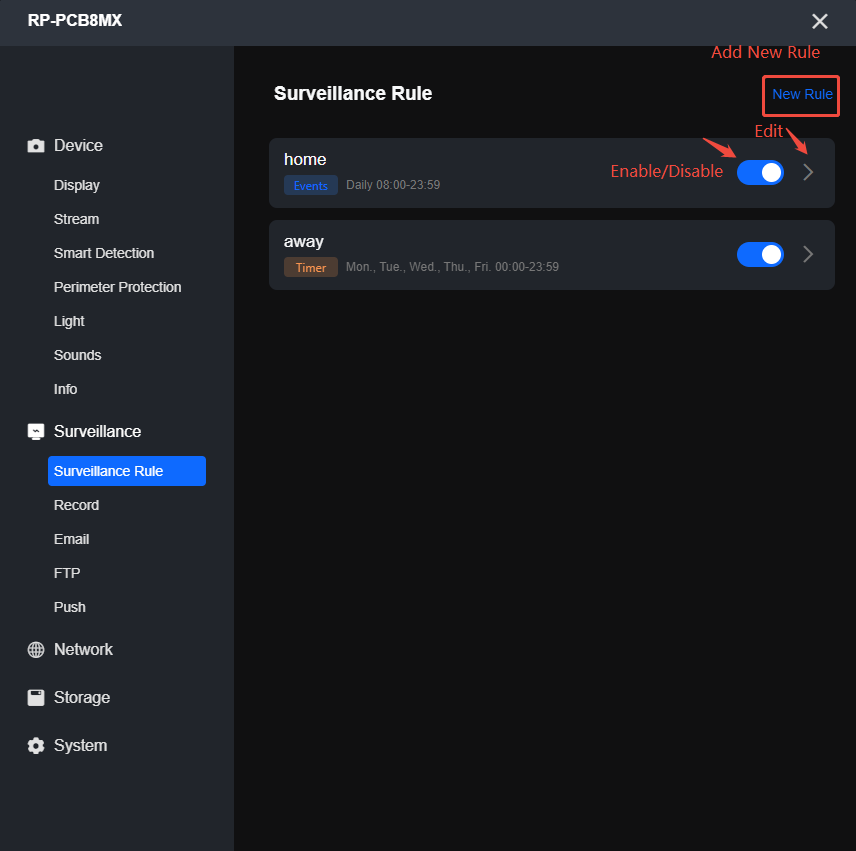This screenshot has height=851, width=856.
Task: Open away rule details via arrow
Action: click(808, 254)
